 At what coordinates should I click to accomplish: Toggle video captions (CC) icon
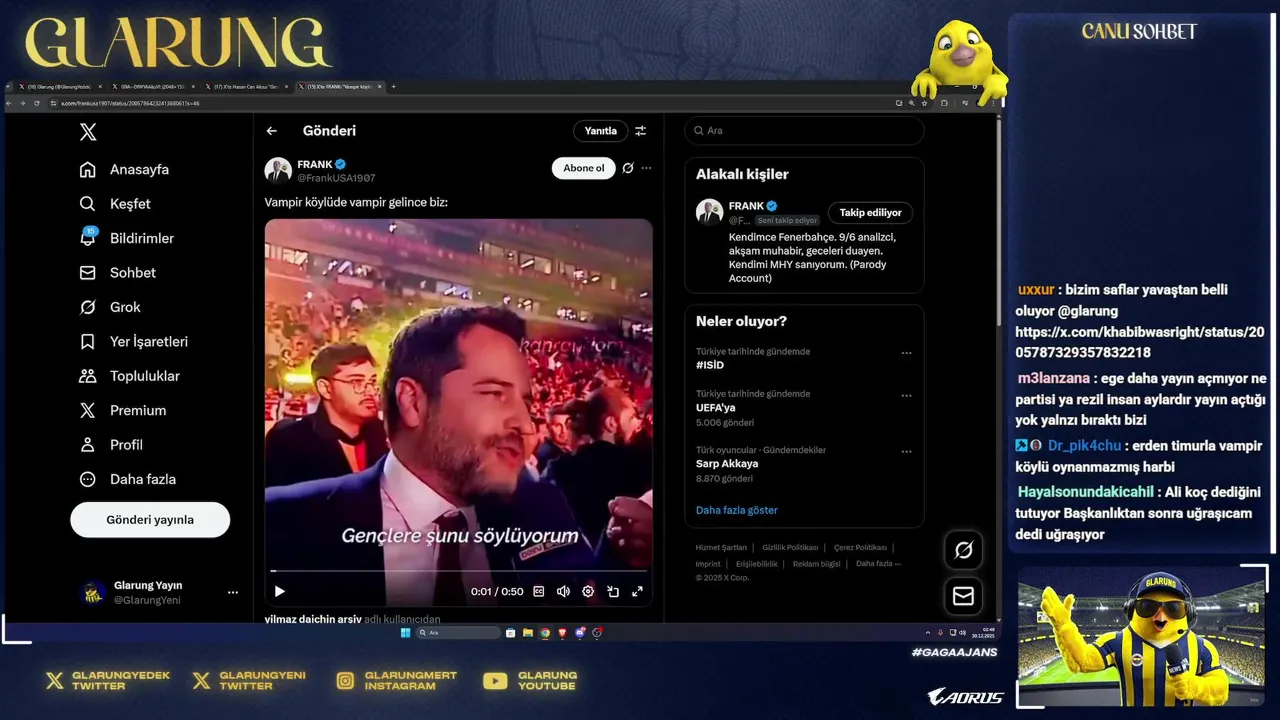point(539,592)
